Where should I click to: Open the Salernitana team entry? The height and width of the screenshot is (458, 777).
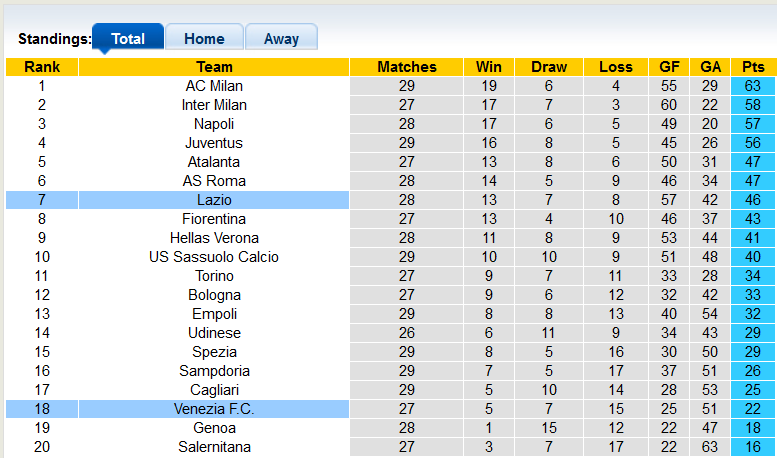(x=214, y=447)
